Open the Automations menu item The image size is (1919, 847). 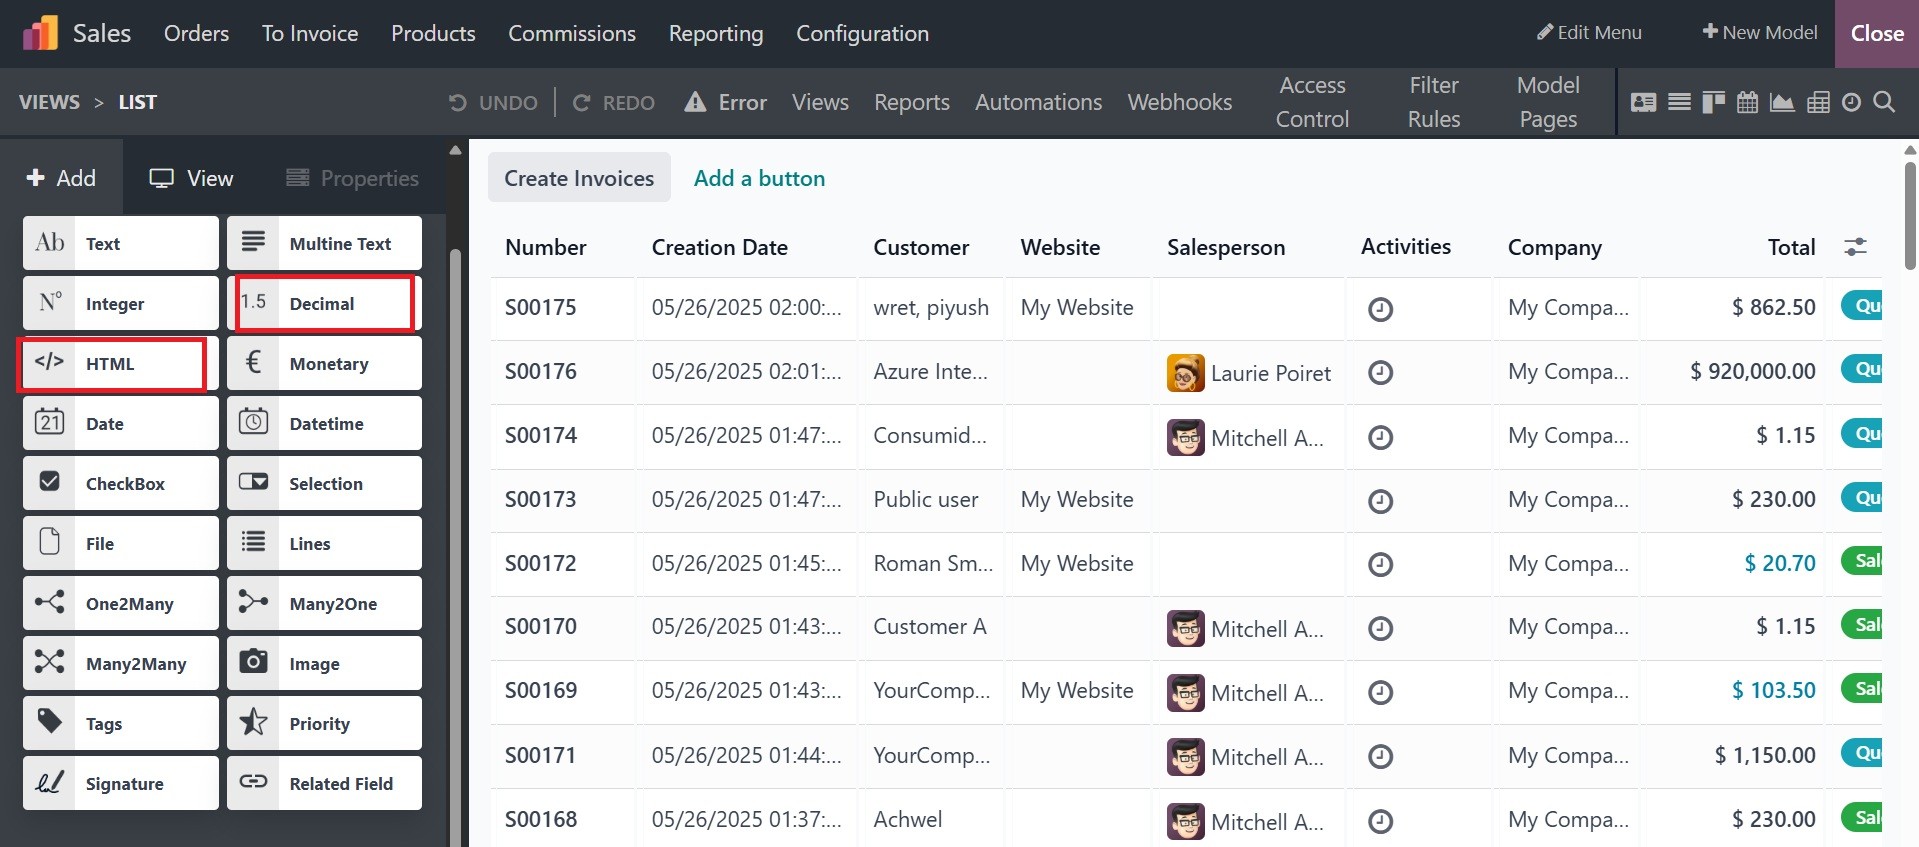click(1038, 102)
